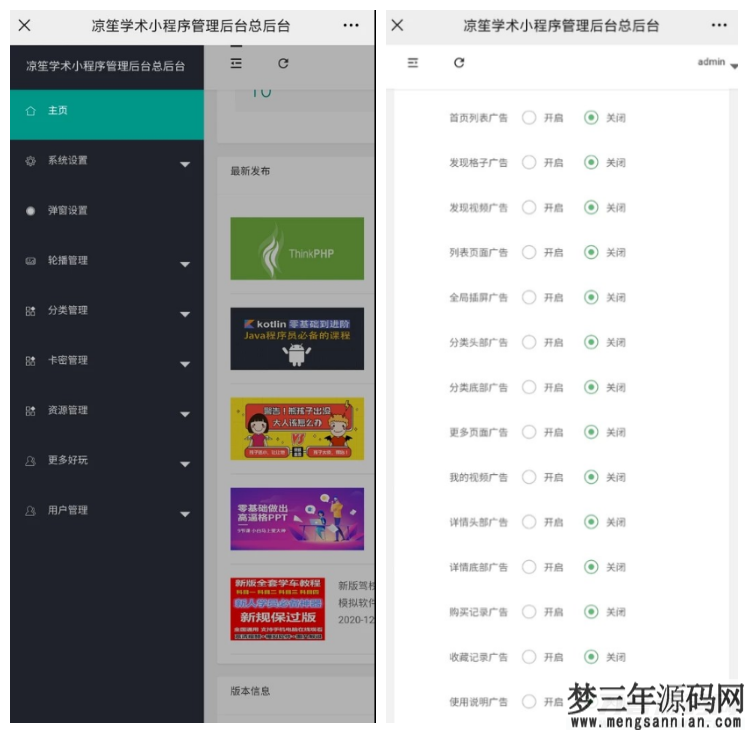Image resolution: width=748 pixels, height=733 pixels.
Task: Open the yellow cartoon kids thumbnail
Action: (297, 429)
